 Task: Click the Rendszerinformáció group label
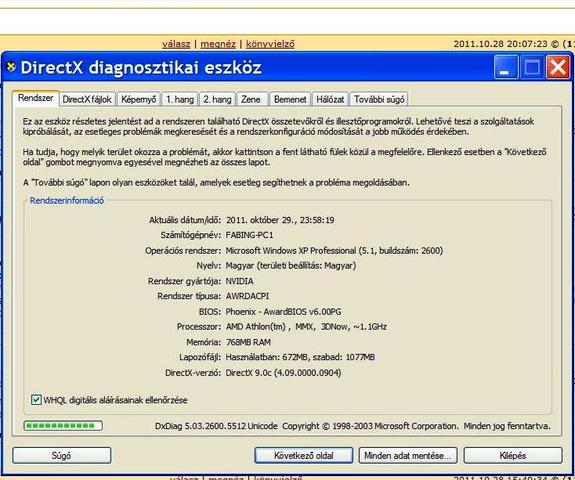tap(67, 201)
